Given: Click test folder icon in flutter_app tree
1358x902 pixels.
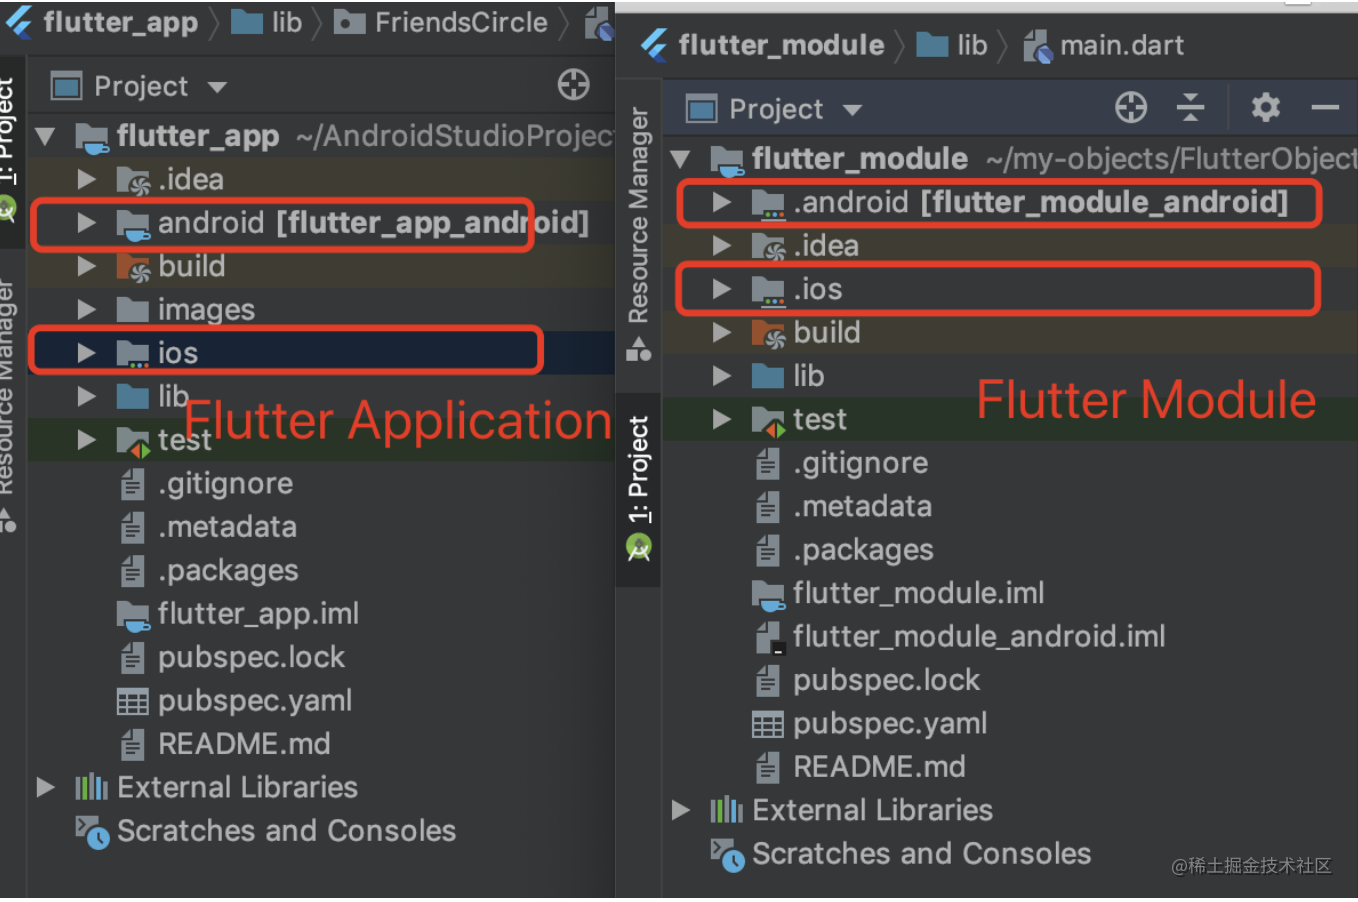Looking at the screenshot, I should pos(133,441).
